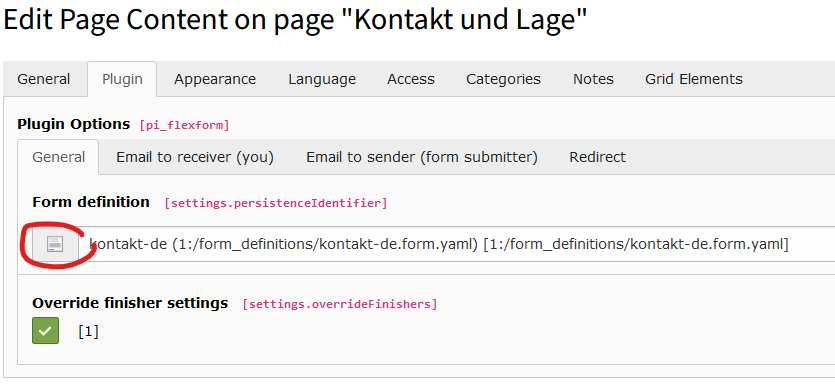Select the Plugin tab

(x=122, y=79)
